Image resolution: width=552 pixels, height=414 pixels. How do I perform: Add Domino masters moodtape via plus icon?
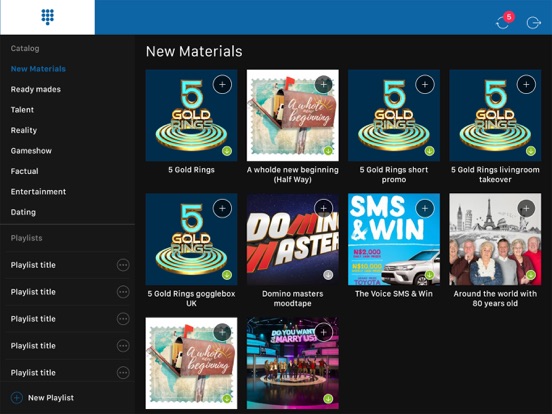tap(324, 208)
